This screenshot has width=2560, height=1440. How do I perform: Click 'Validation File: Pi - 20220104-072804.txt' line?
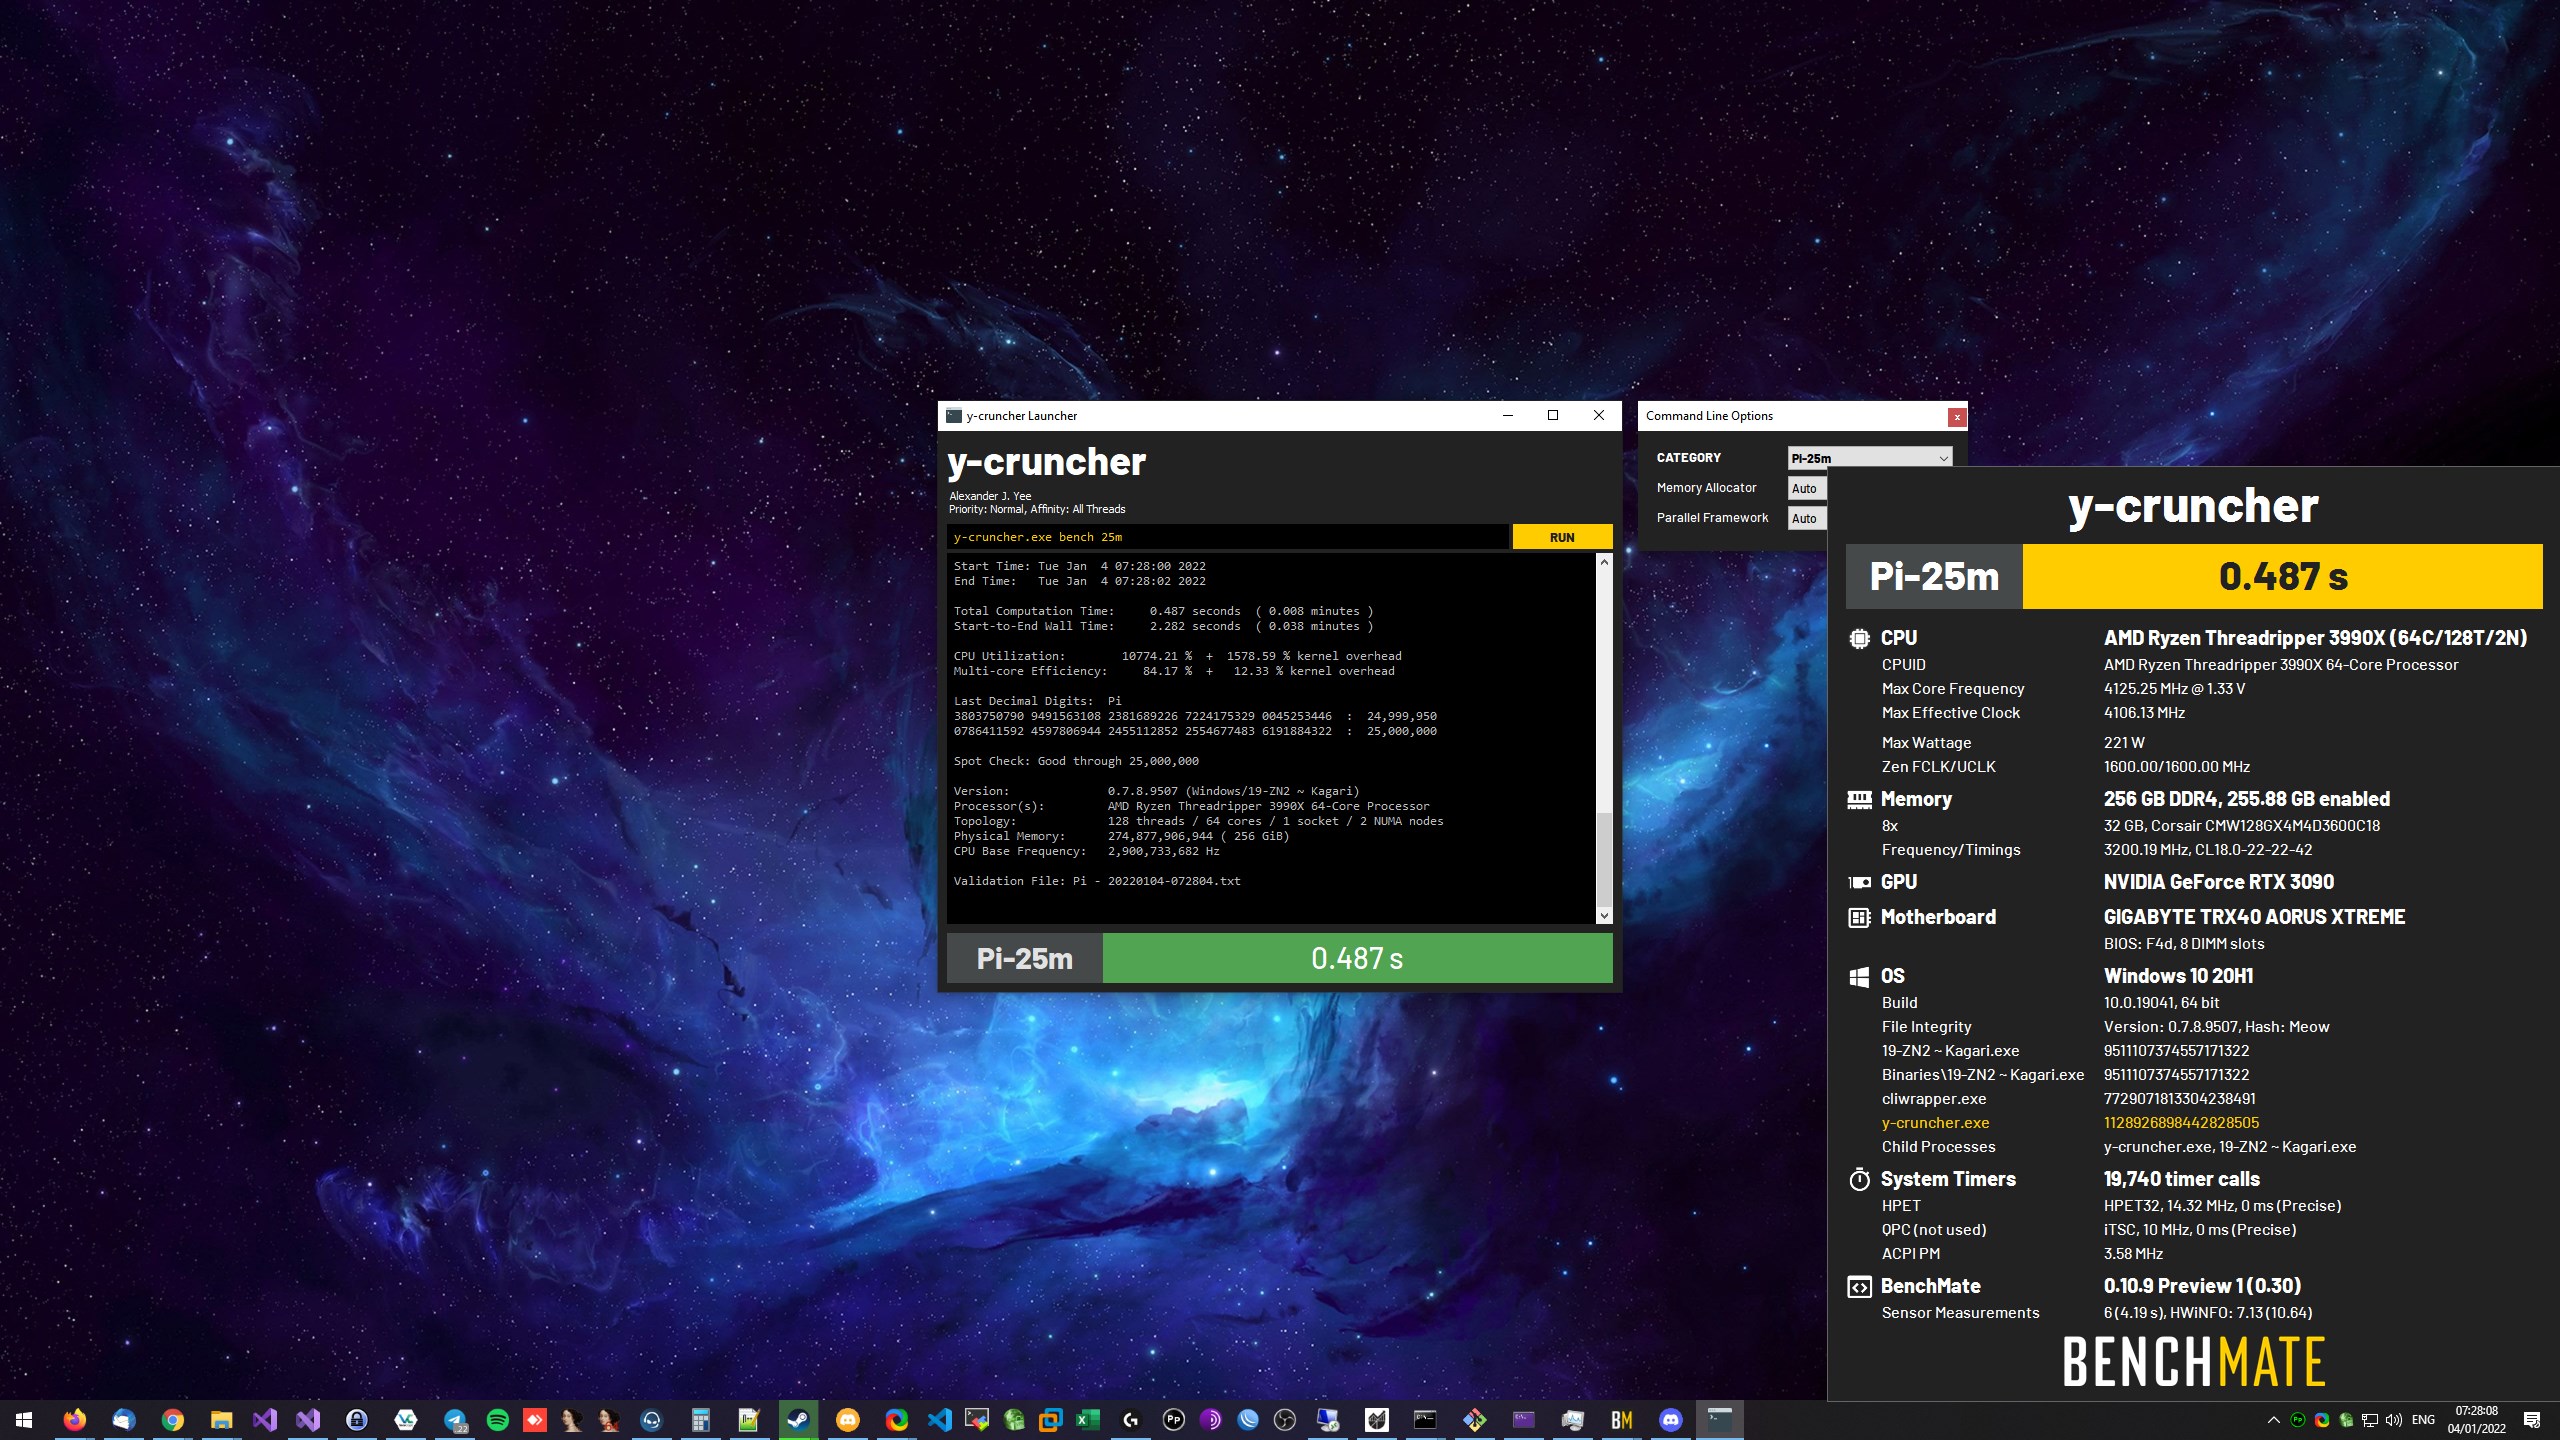coord(1097,881)
